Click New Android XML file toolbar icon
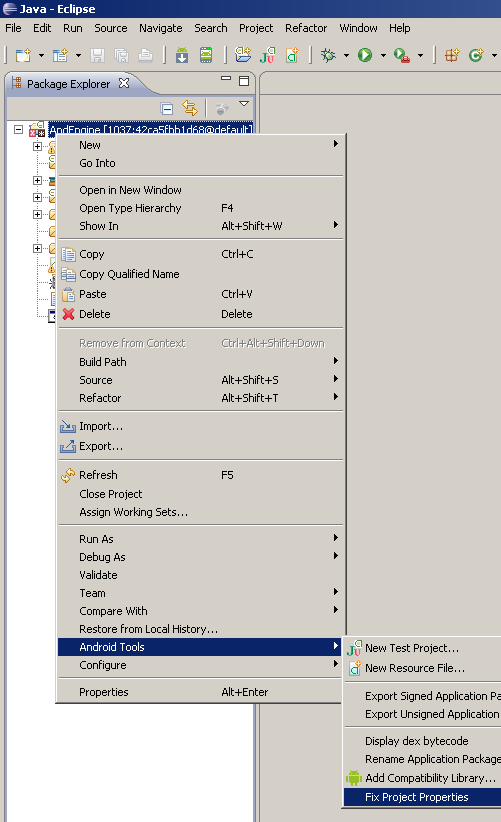Image resolution: width=501 pixels, height=822 pixels. (x=292, y=55)
